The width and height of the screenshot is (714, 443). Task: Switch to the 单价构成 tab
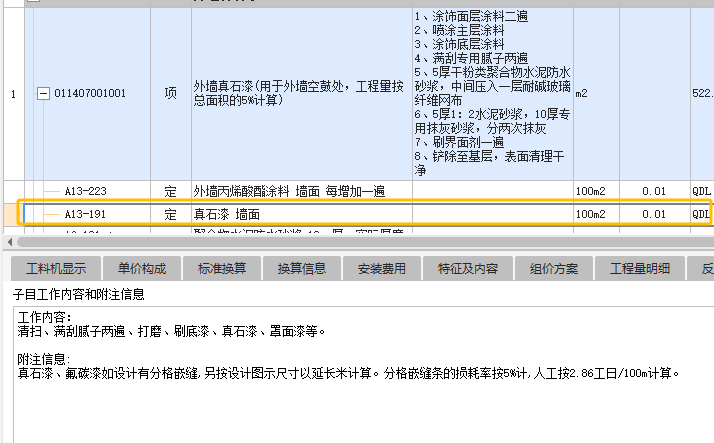coord(142,268)
